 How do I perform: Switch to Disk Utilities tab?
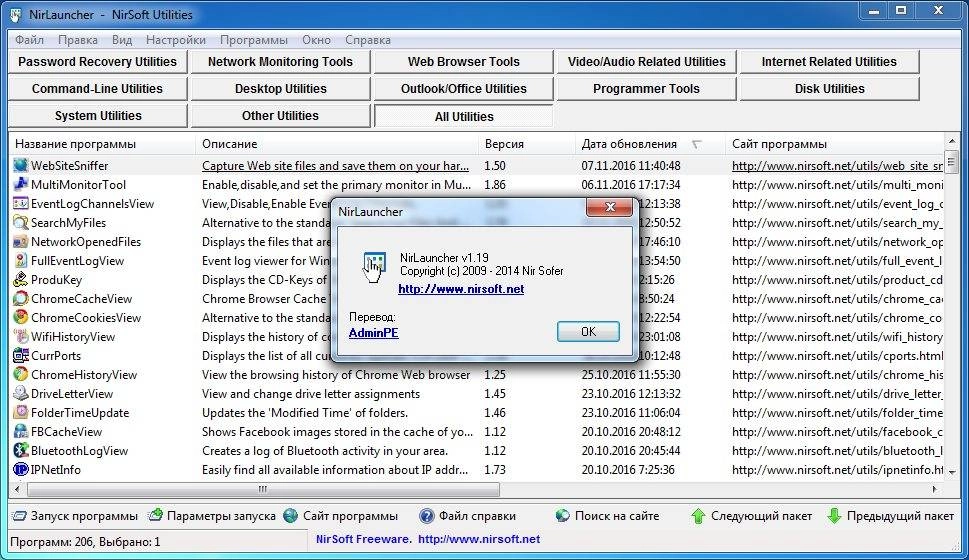click(829, 89)
